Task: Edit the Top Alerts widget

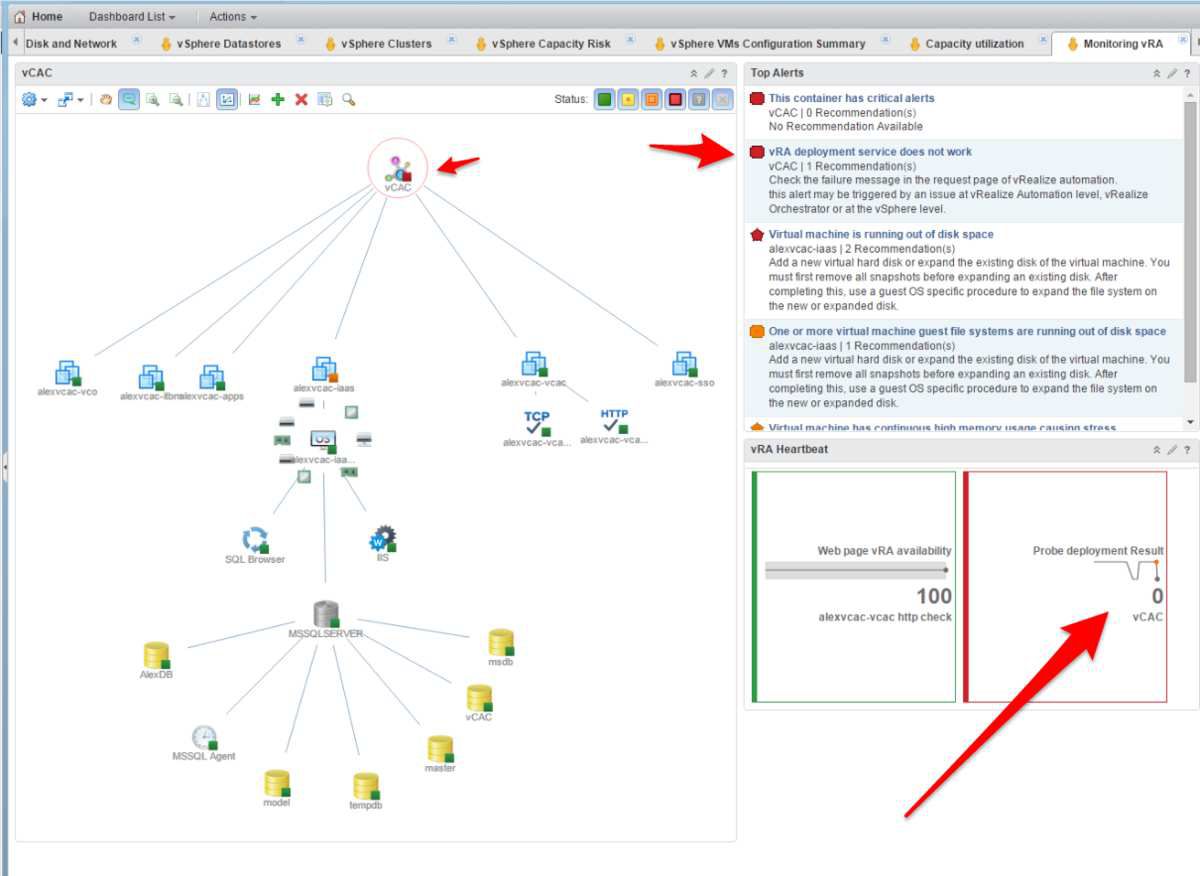Action: pyautogui.click(x=1172, y=73)
